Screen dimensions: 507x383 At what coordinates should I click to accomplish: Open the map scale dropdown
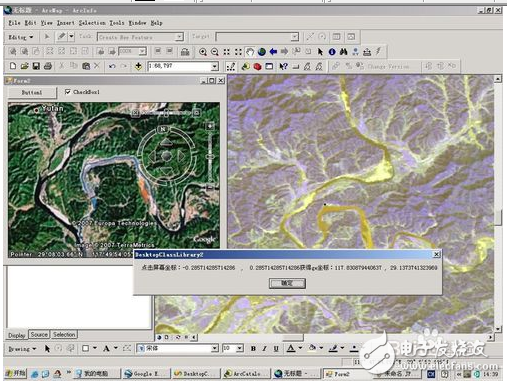(215, 66)
